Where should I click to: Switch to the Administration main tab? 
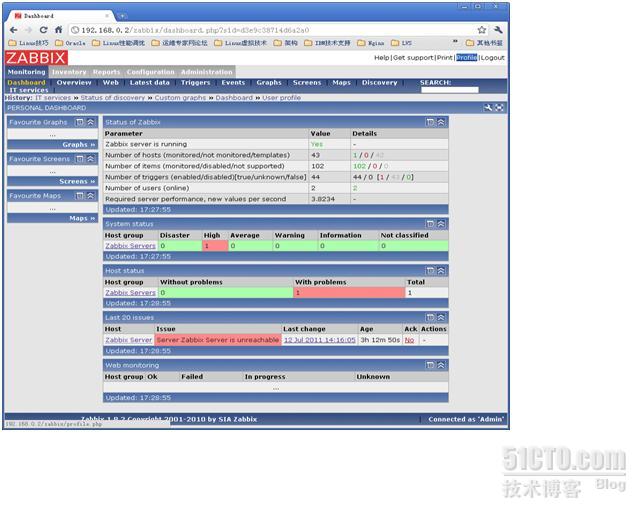pyautogui.click(x=207, y=72)
